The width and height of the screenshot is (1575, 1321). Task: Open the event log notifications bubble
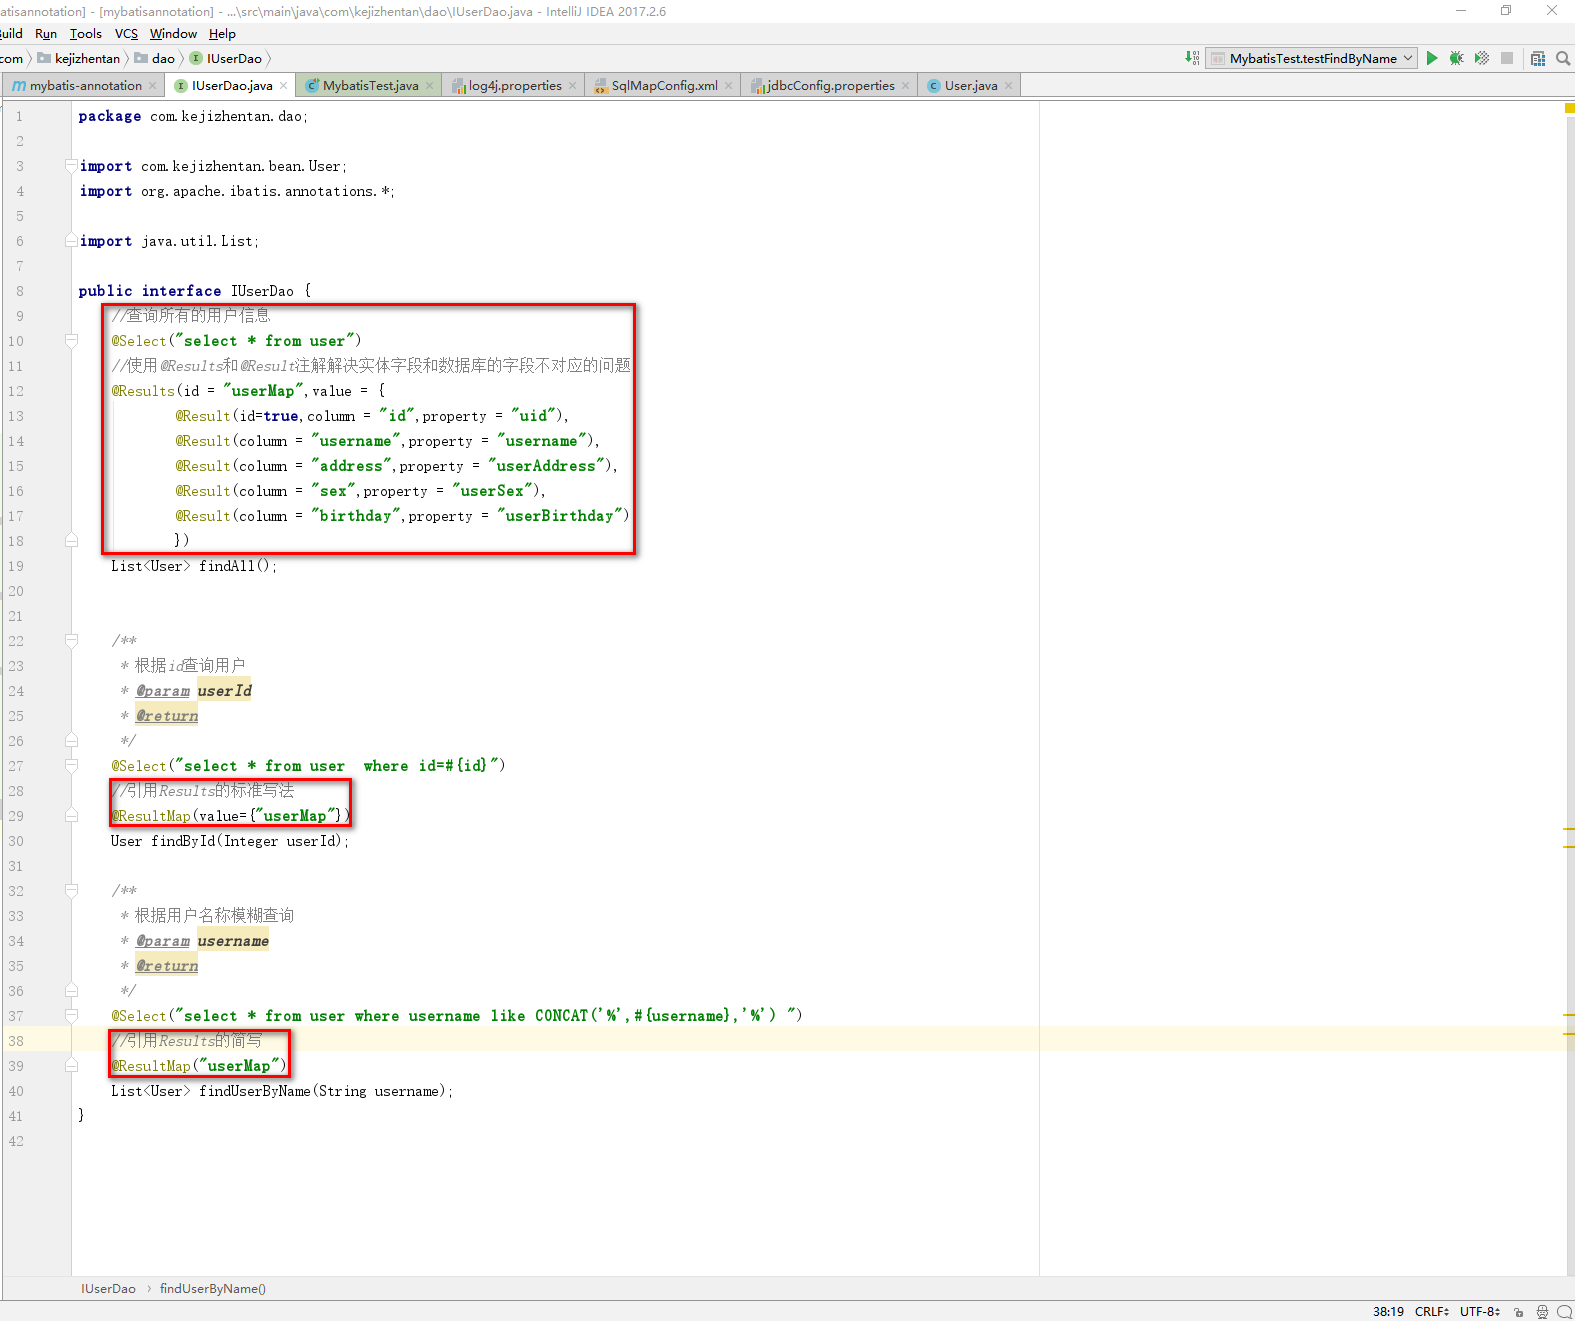point(1565,1312)
